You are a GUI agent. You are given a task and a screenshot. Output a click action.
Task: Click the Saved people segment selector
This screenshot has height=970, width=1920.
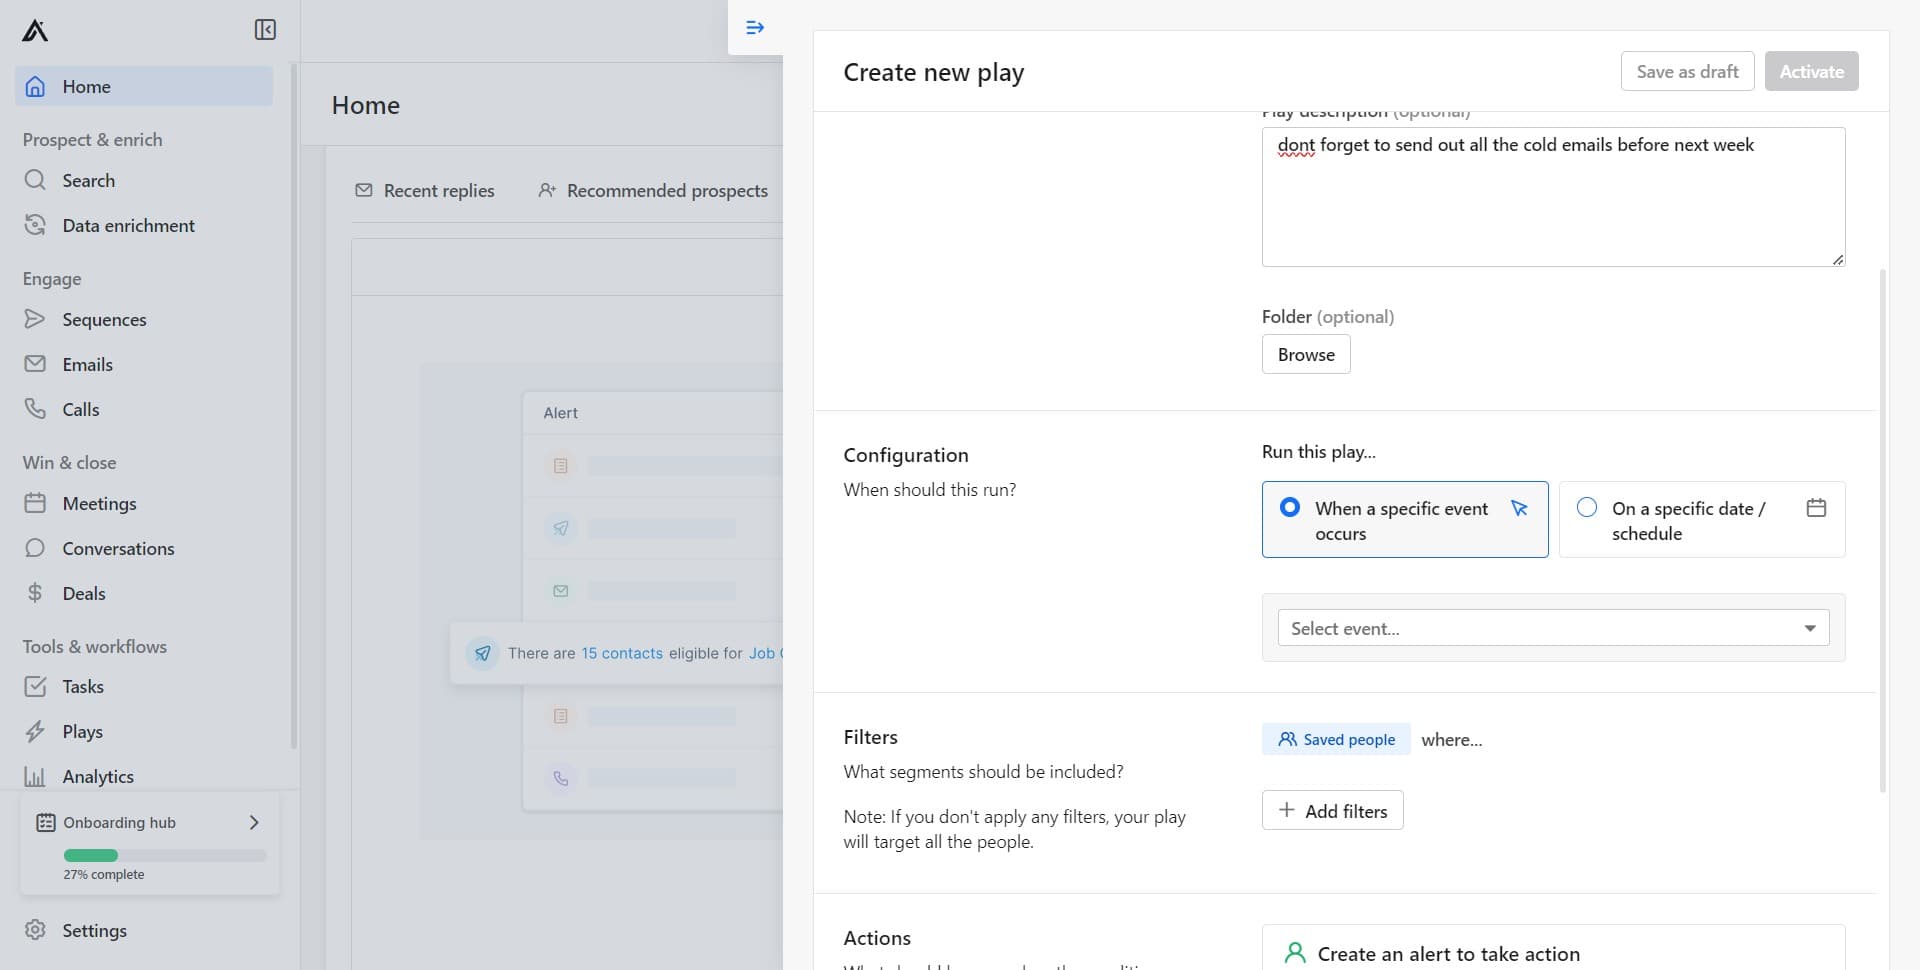click(1336, 740)
